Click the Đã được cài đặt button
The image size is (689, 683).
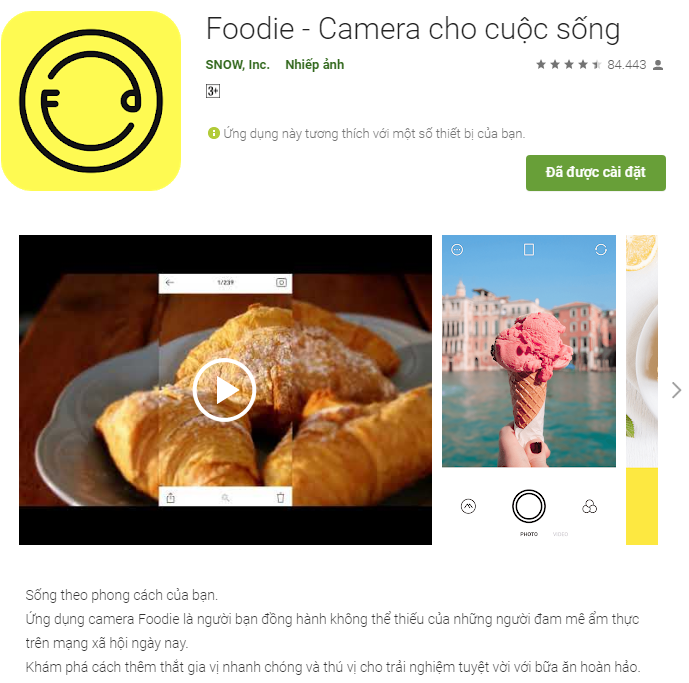595,173
